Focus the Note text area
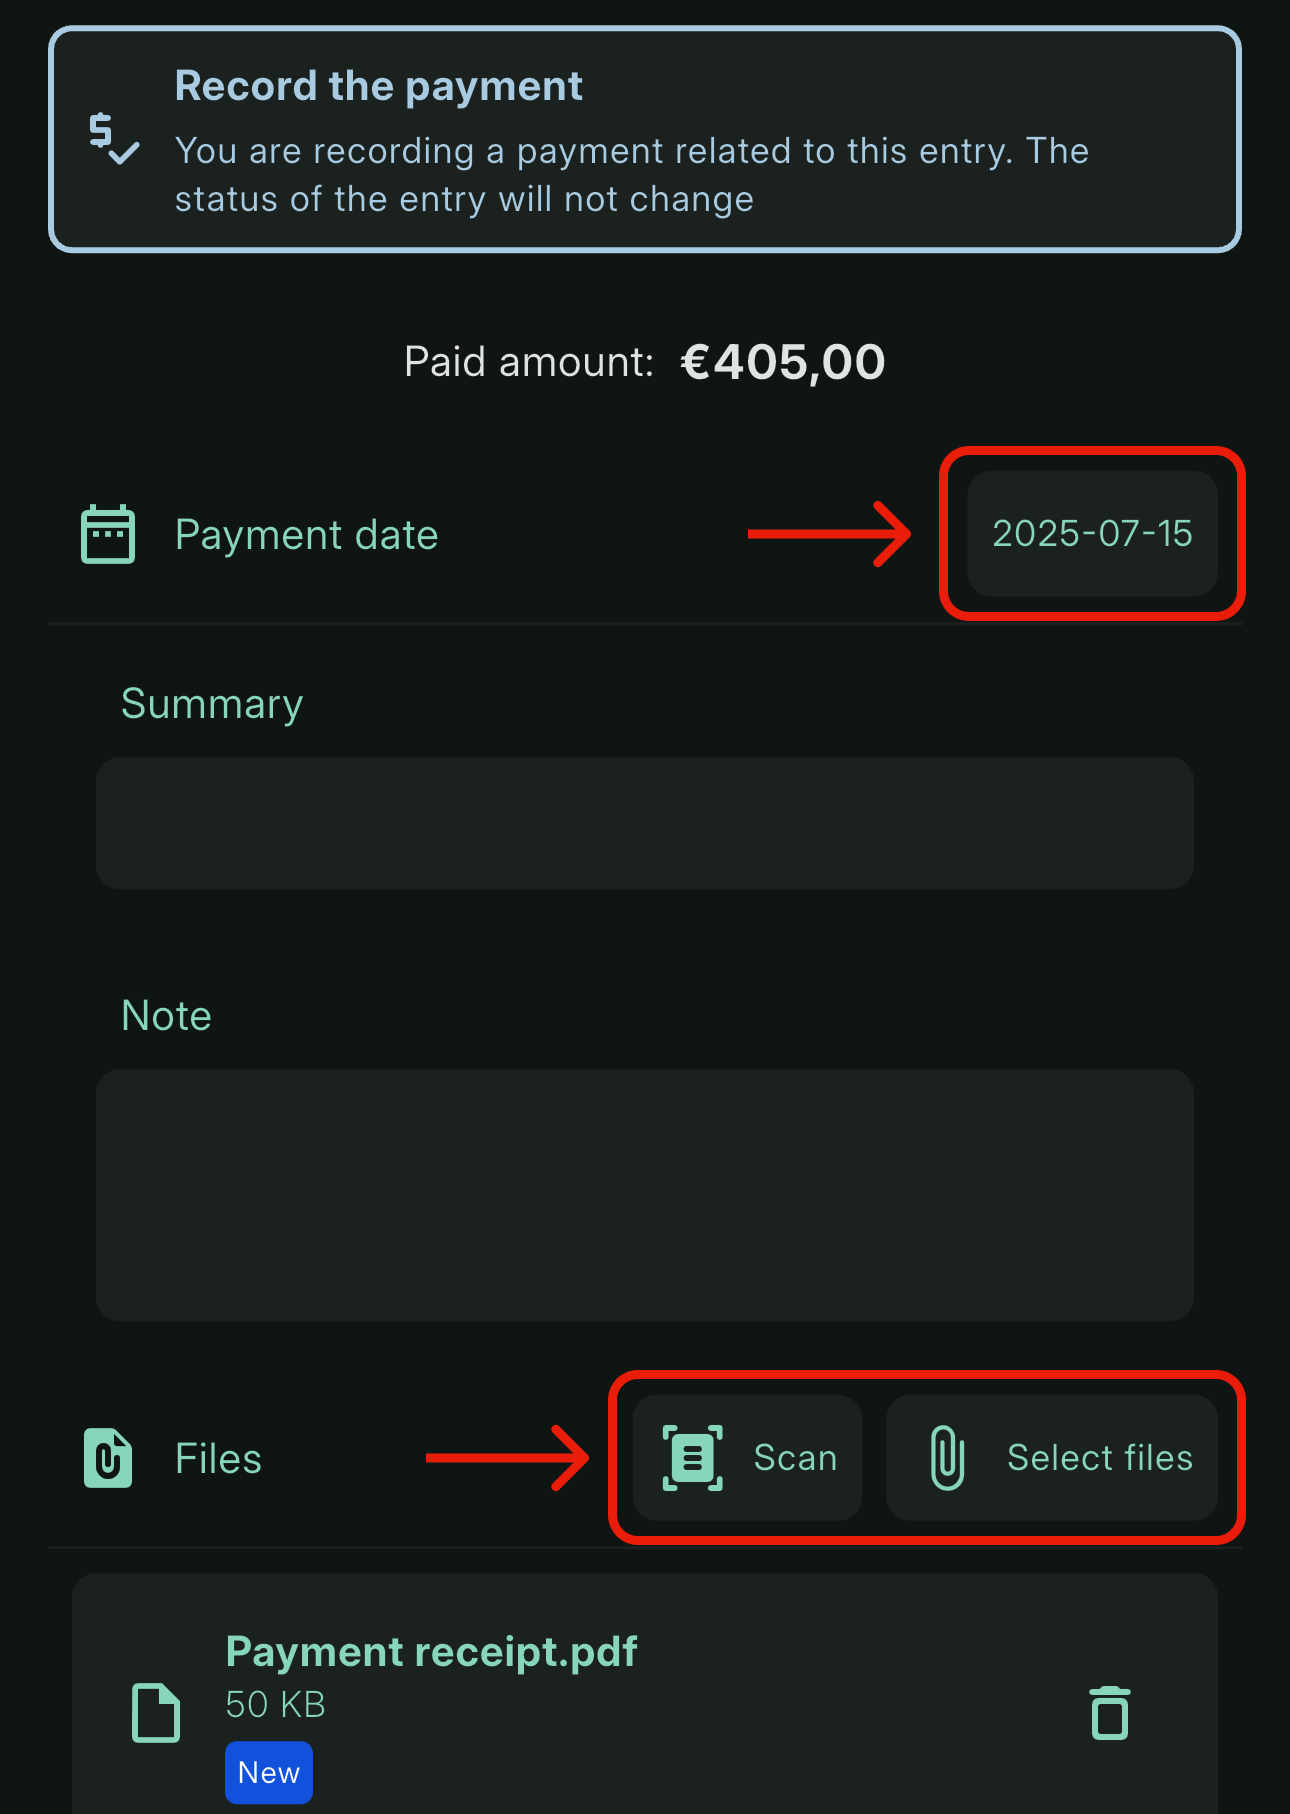 pyautogui.click(x=645, y=1195)
